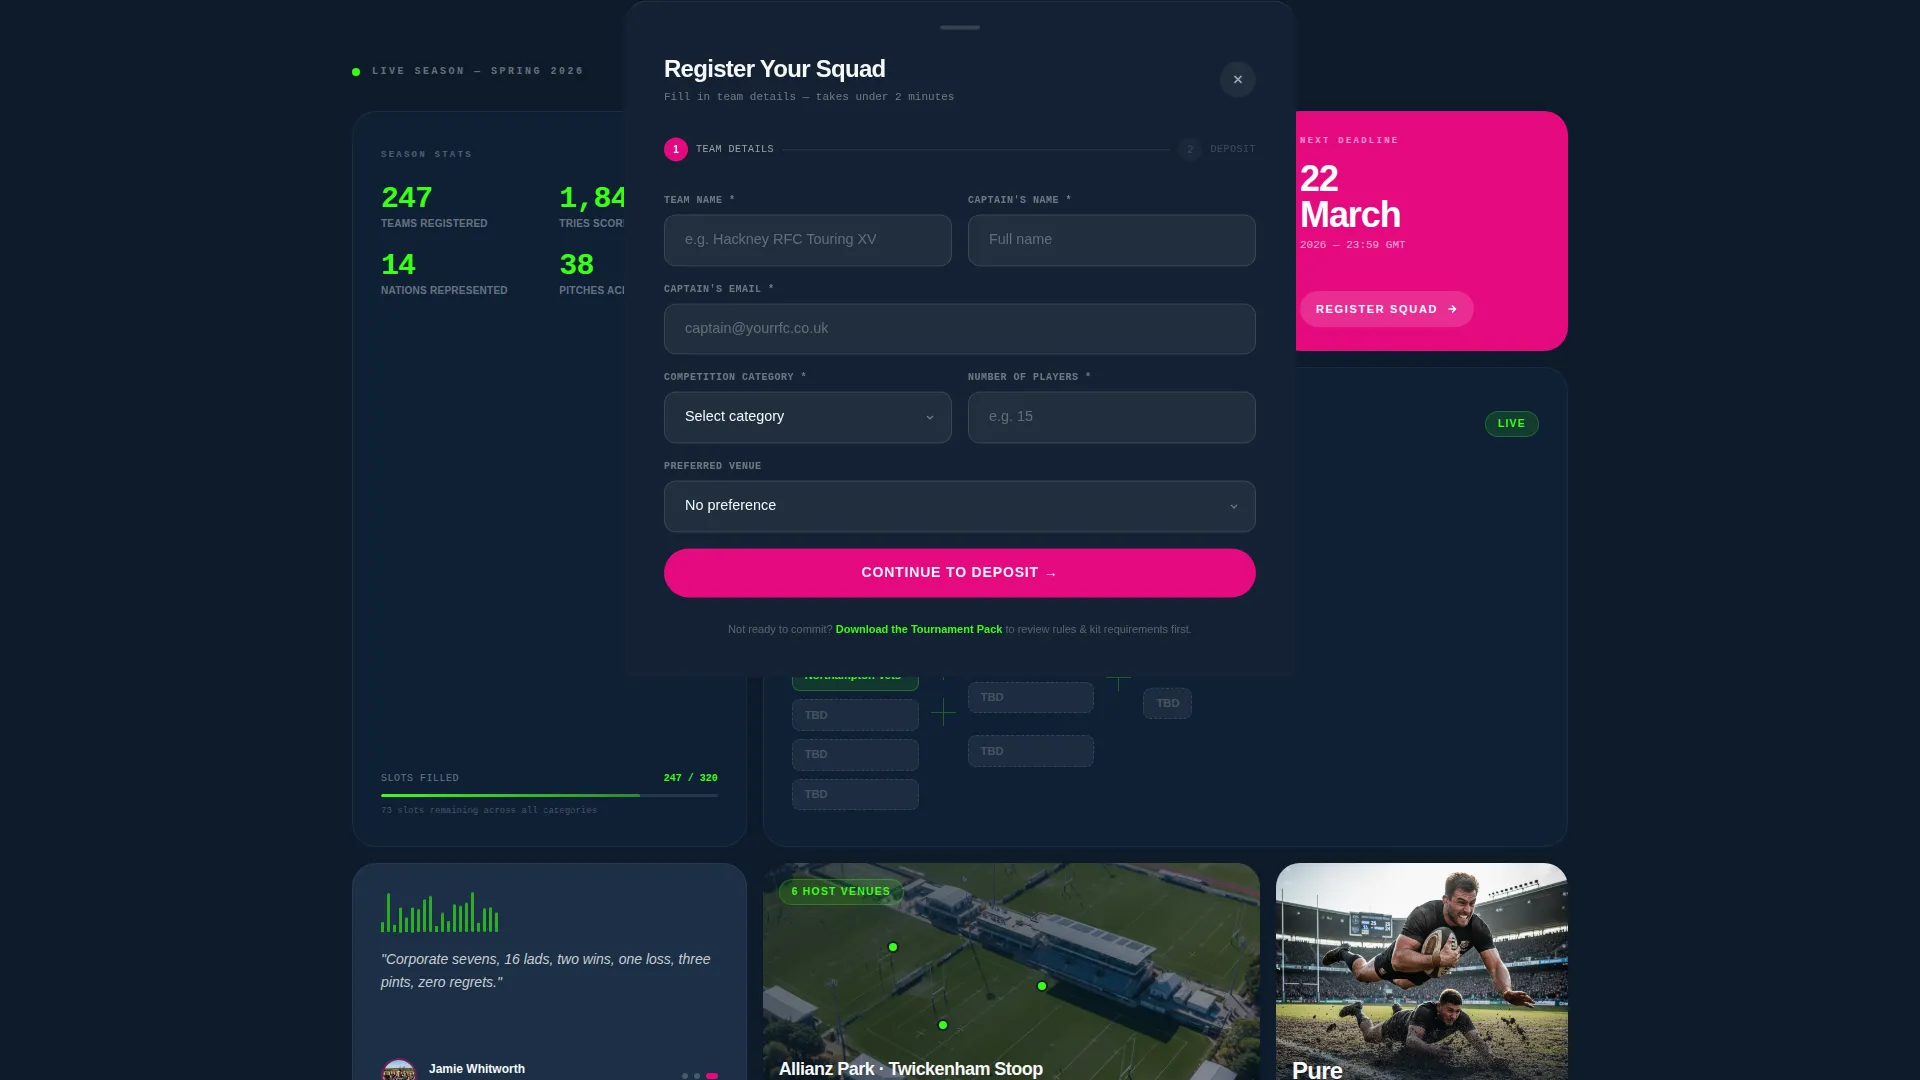Select the middle-right green venue map marker
The height and width of the screenshot is (1080, 1920).
point(1042,986)
